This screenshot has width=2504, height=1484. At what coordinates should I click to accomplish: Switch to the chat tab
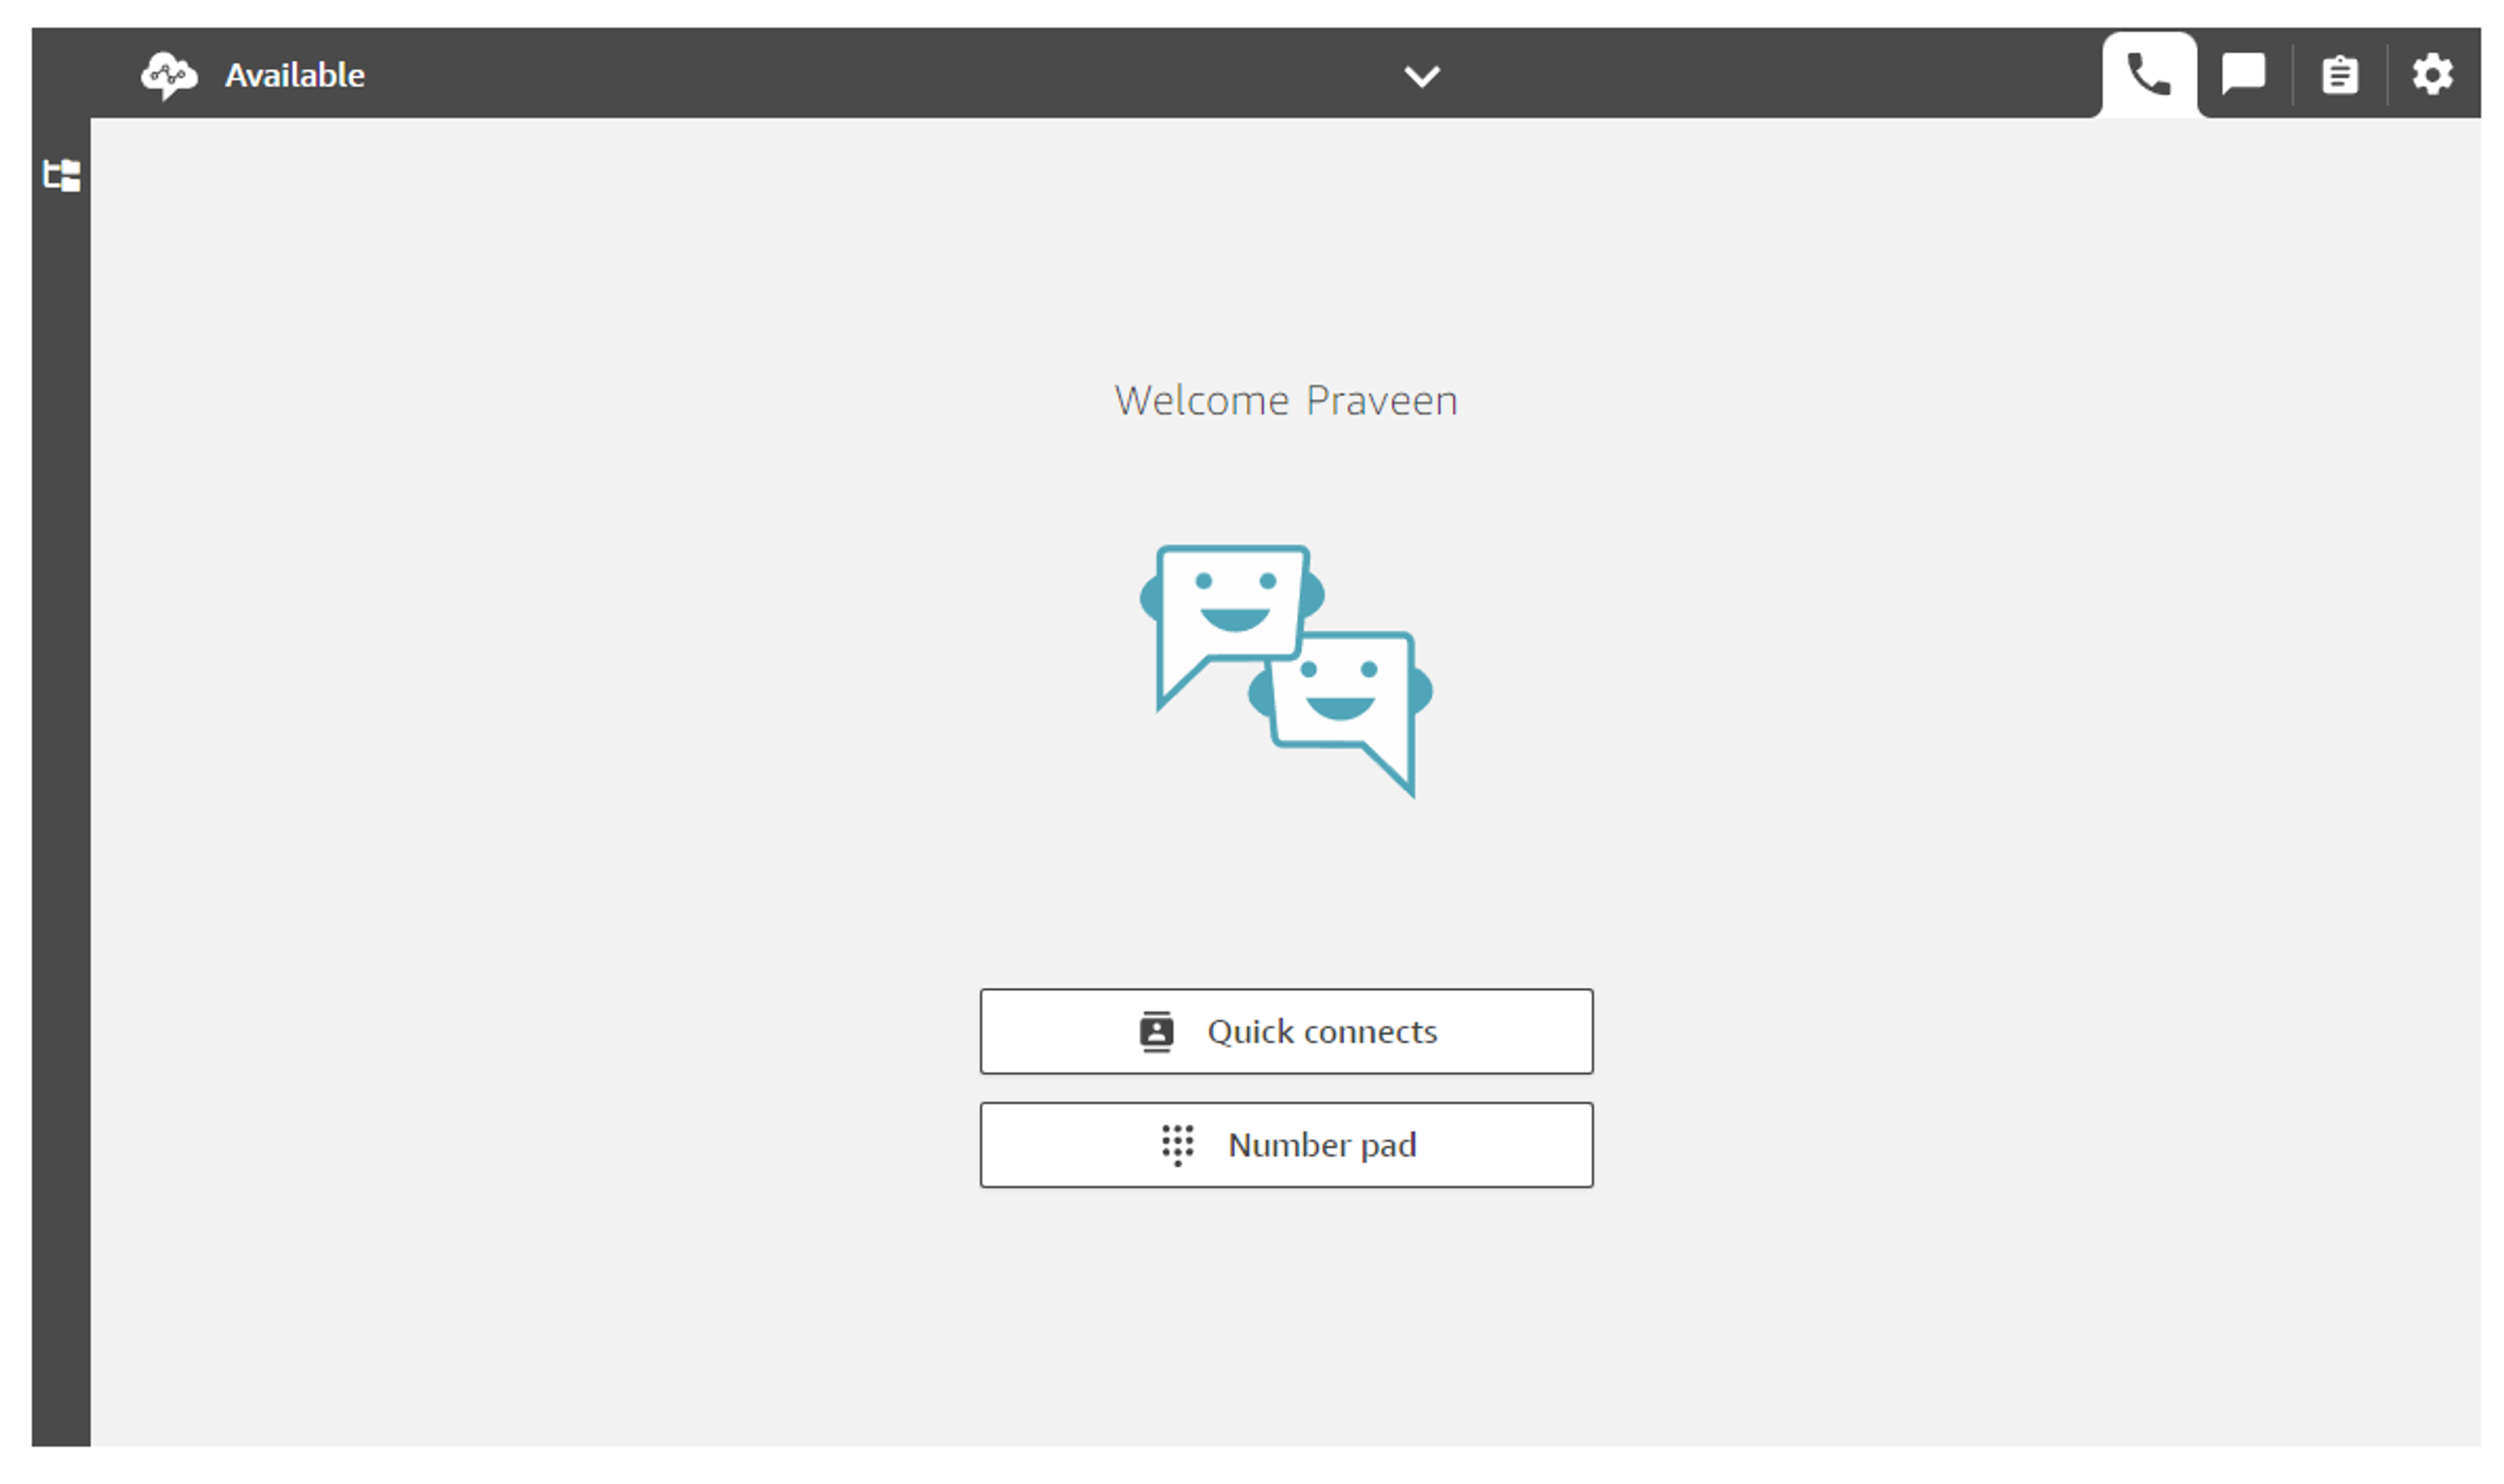[2243, 75]
